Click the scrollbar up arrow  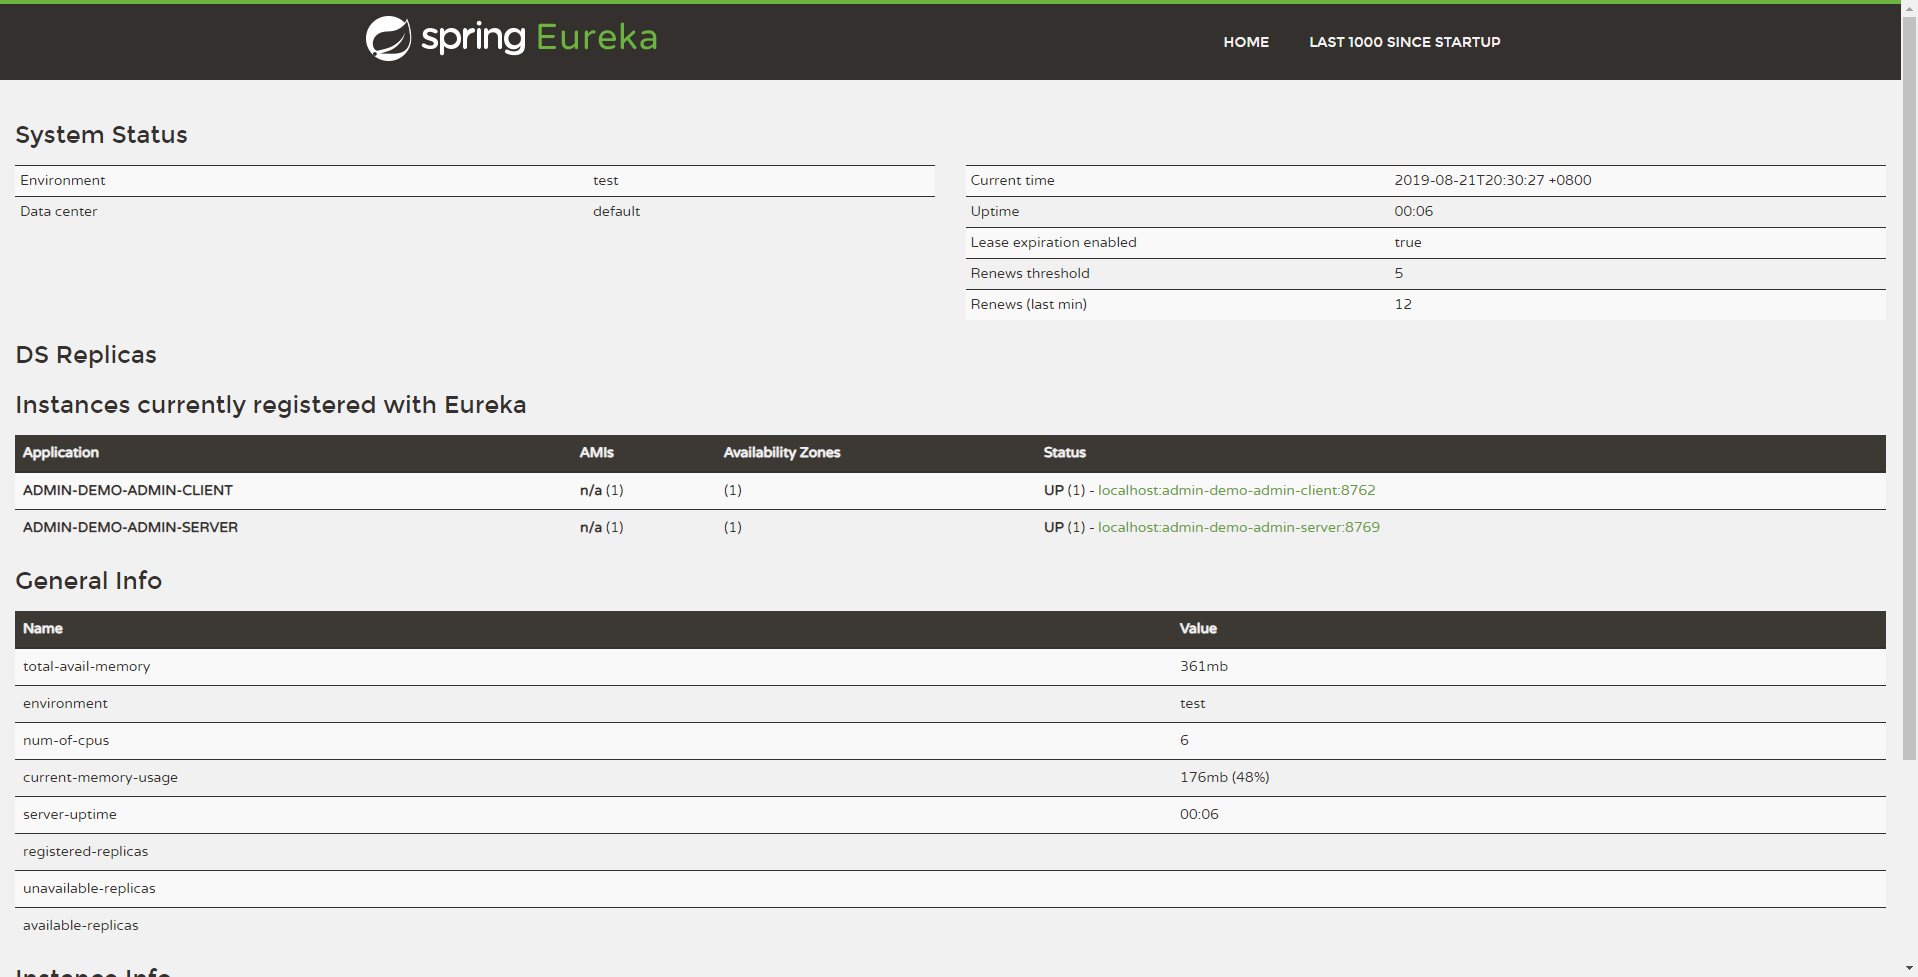pyautogui.click(x=1909, y=8)
